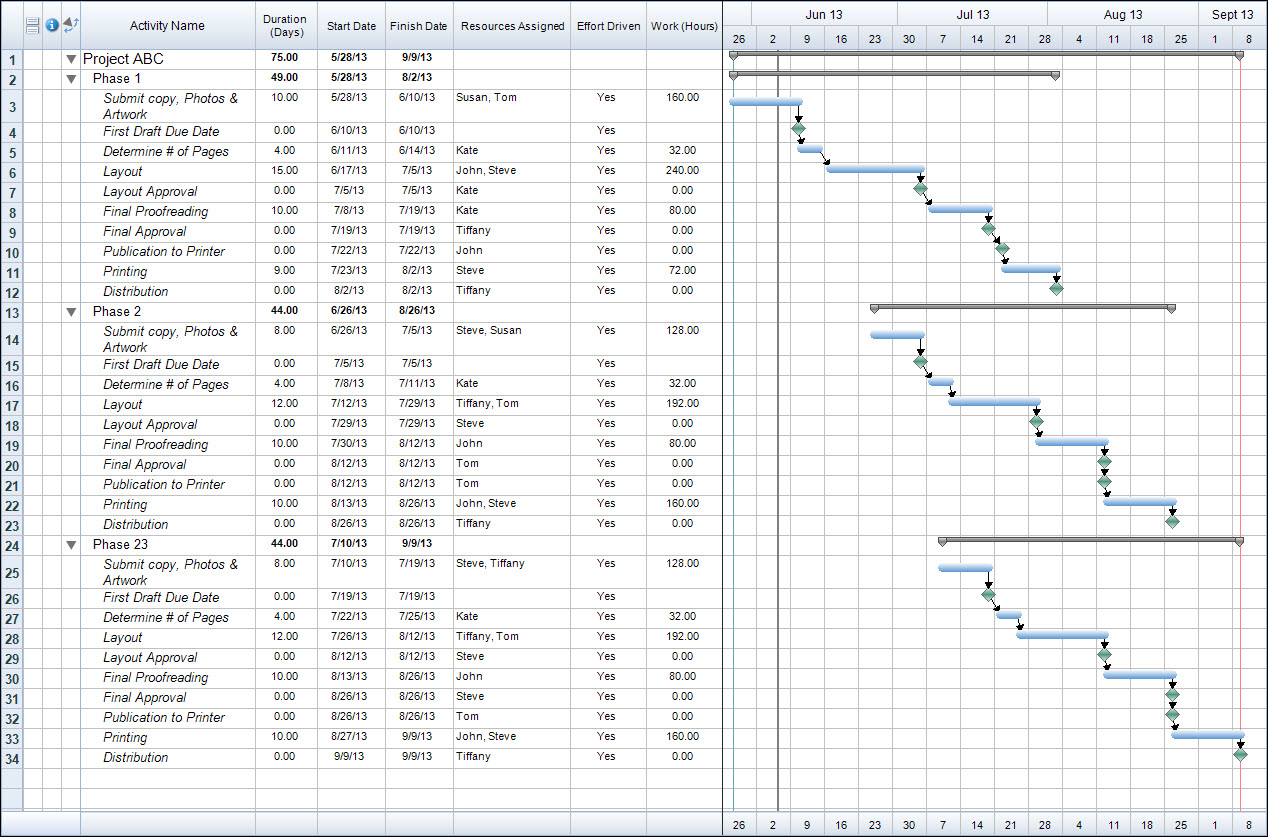Viewport: 1268px width, 837px height.
Task: Collapse the Project ABC summary row
Action: click(x=71, y=59)
